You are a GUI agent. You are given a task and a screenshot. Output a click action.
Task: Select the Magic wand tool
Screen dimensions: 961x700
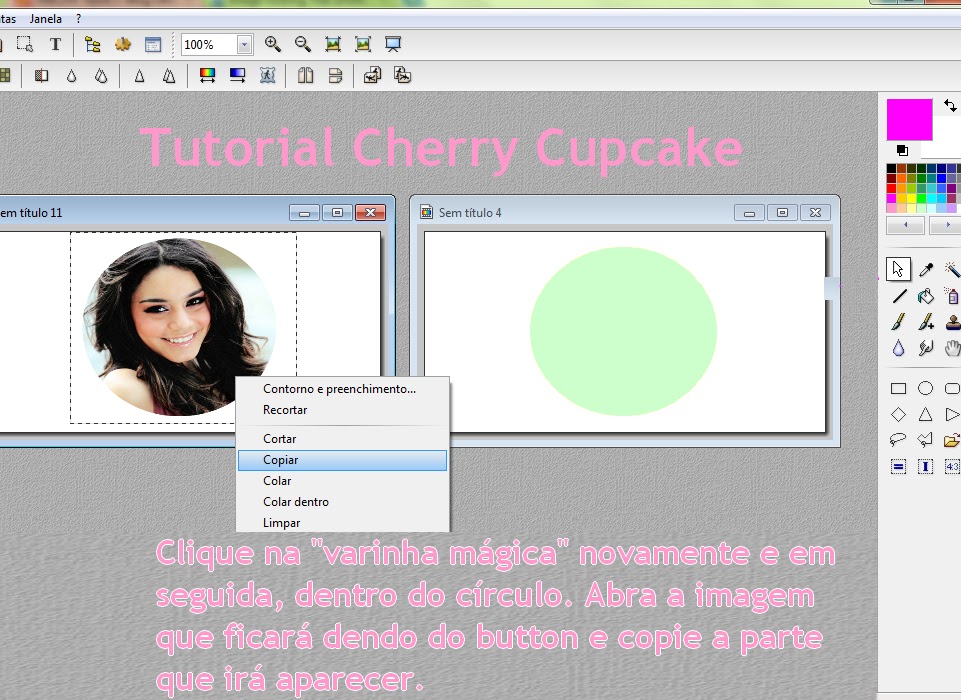coord(952,269)
